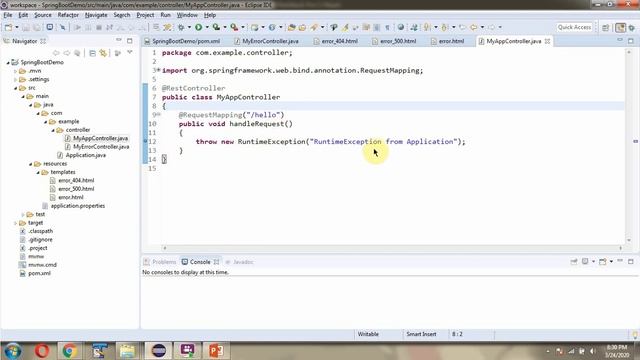This screenshot has height=360, width=640.
Task: Click the New wizard icon in toolbar
Action: coord(8,27)
